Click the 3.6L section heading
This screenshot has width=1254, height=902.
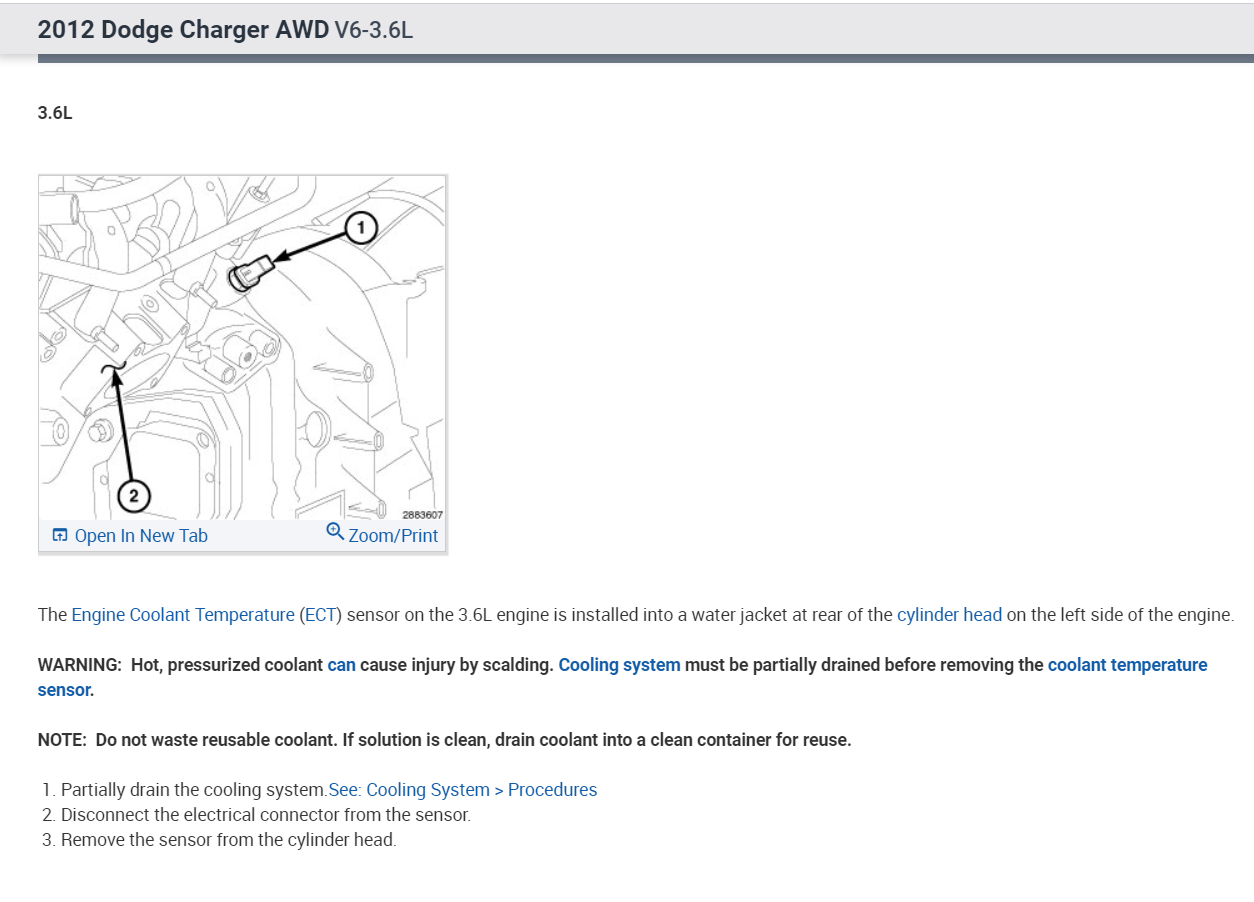55,113
